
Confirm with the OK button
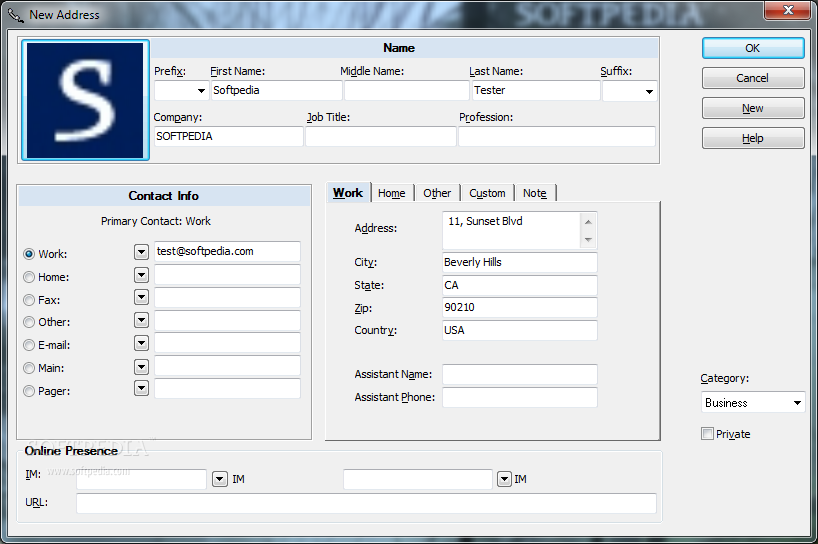point(753,48)
